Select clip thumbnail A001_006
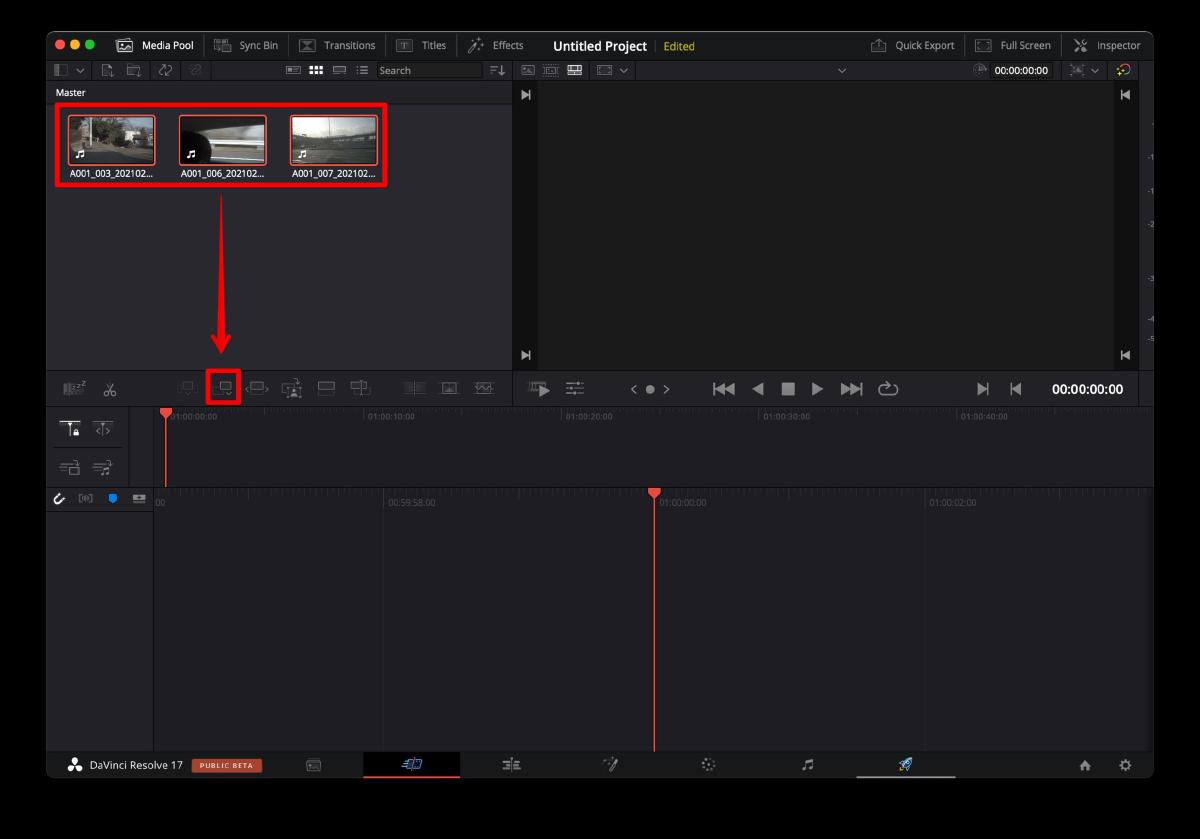The image size is (1200, 839). [x=222, y=140]
